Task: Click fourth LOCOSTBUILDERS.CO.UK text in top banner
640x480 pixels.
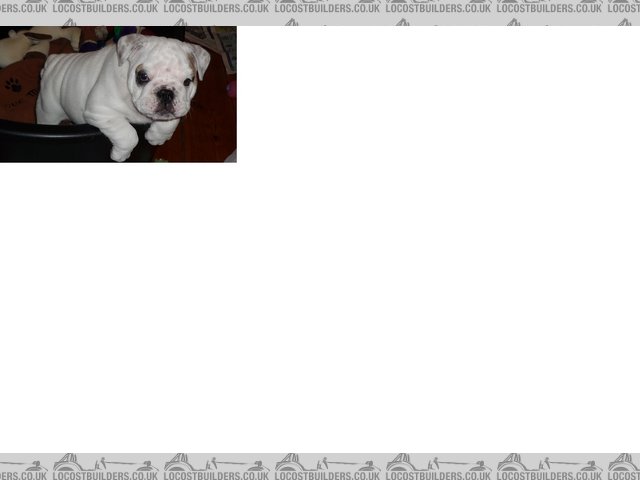Action: pyautogui.click(x=438, y=8)
